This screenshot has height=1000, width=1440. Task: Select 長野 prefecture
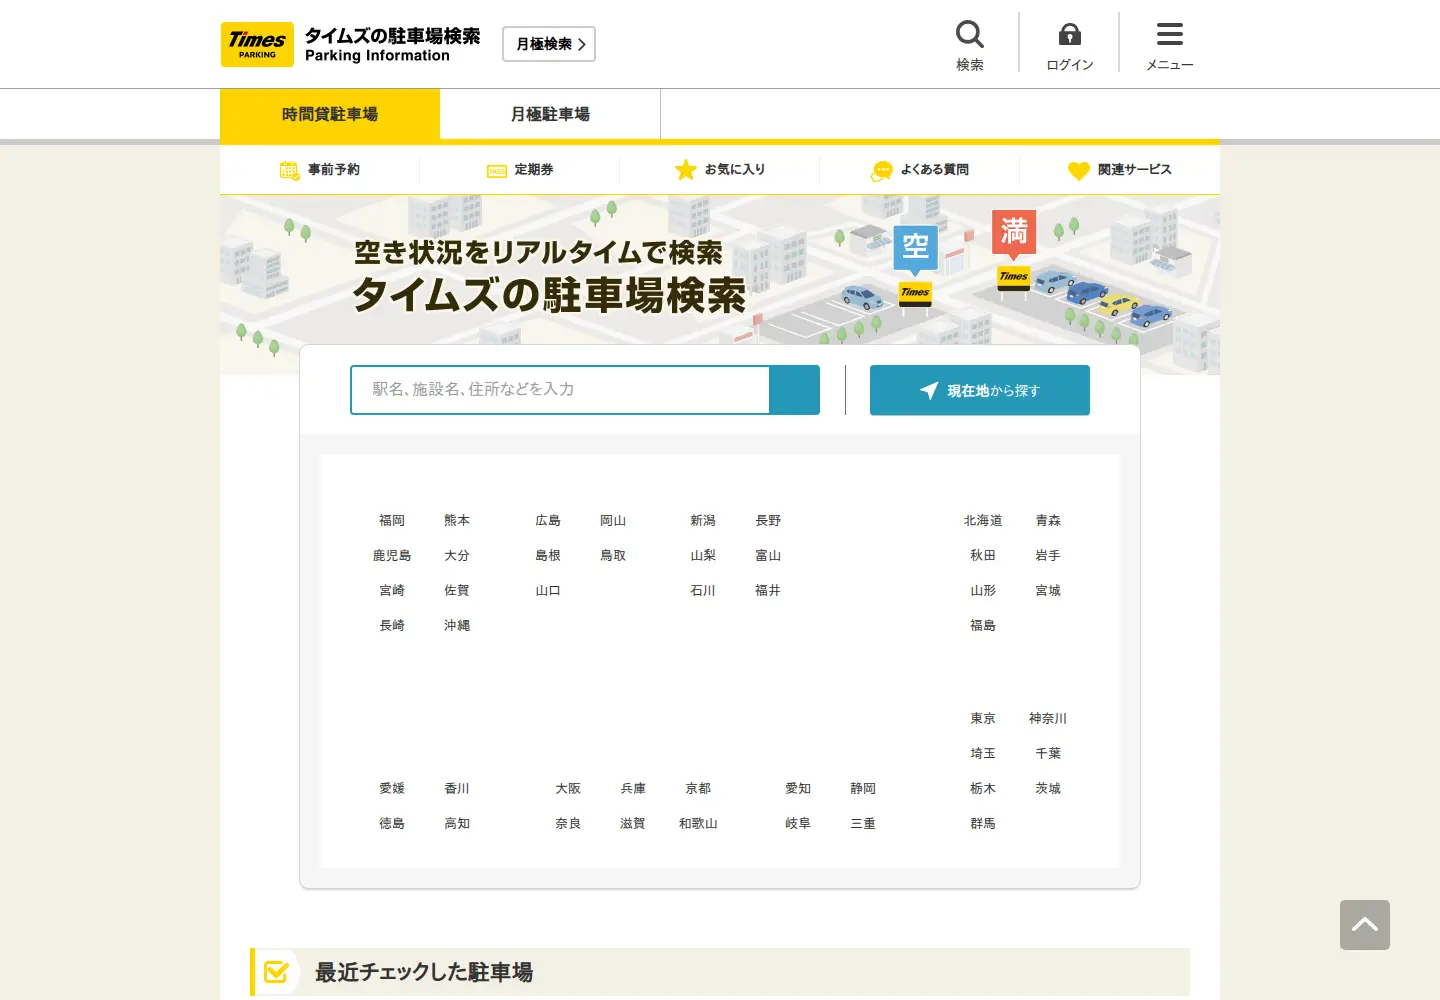coord(768,521)
